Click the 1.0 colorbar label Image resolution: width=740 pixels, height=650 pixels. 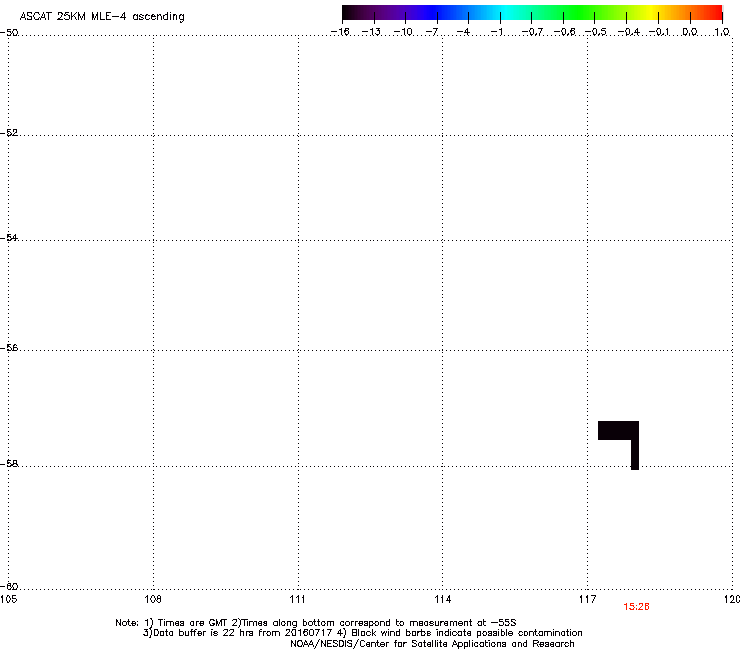[722, 32]
